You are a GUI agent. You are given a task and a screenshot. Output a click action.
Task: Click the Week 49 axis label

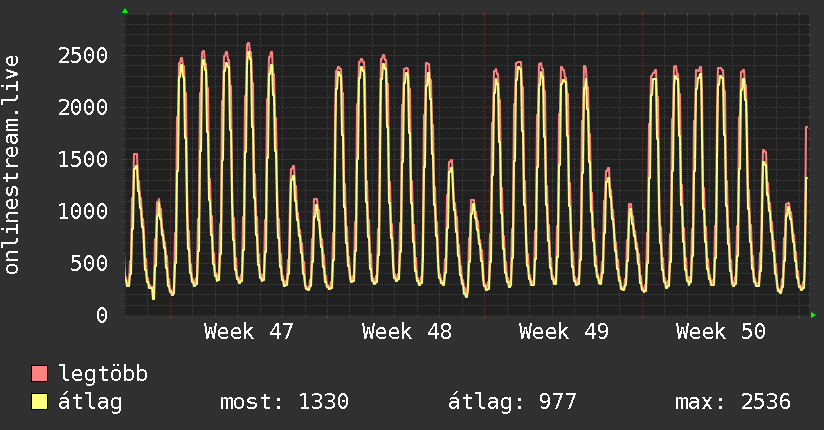pos(563,332)
